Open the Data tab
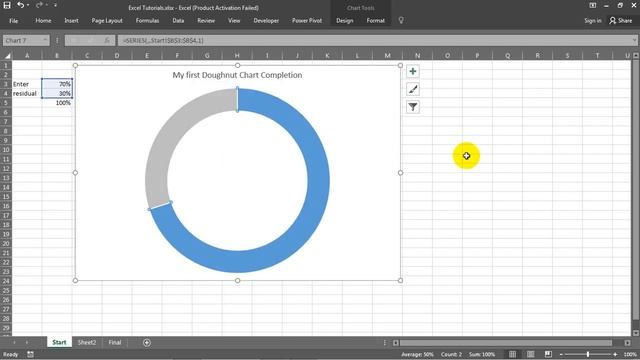This screenshot has width=640, height=360. pyautogui.click(x=178, y=20)
